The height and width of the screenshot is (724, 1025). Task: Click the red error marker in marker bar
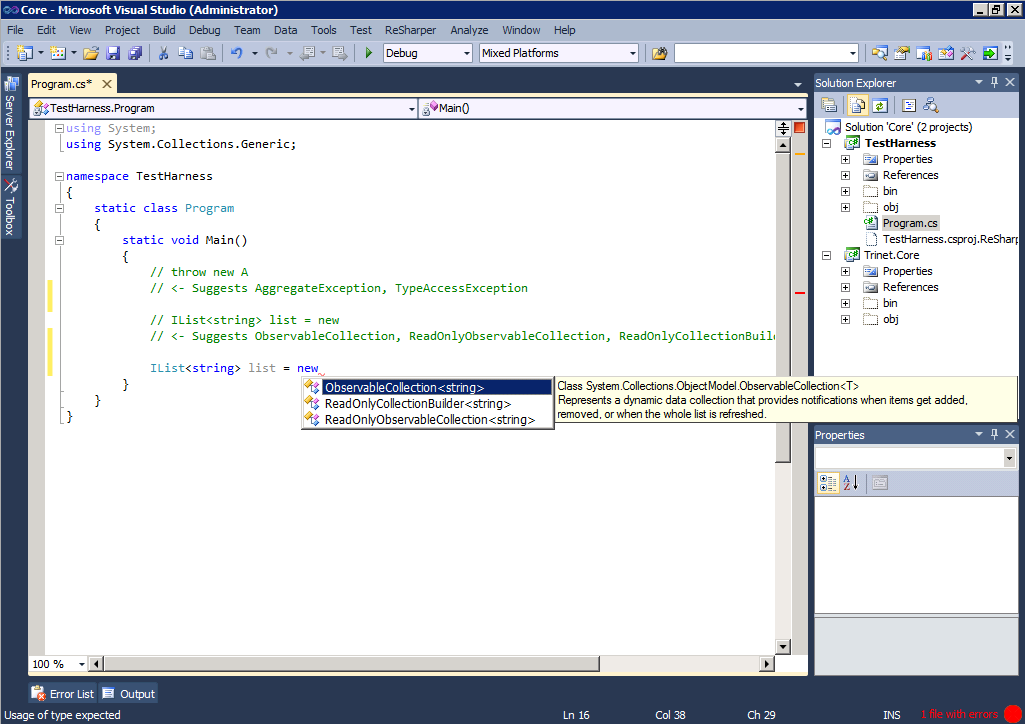tap(799, 293)
